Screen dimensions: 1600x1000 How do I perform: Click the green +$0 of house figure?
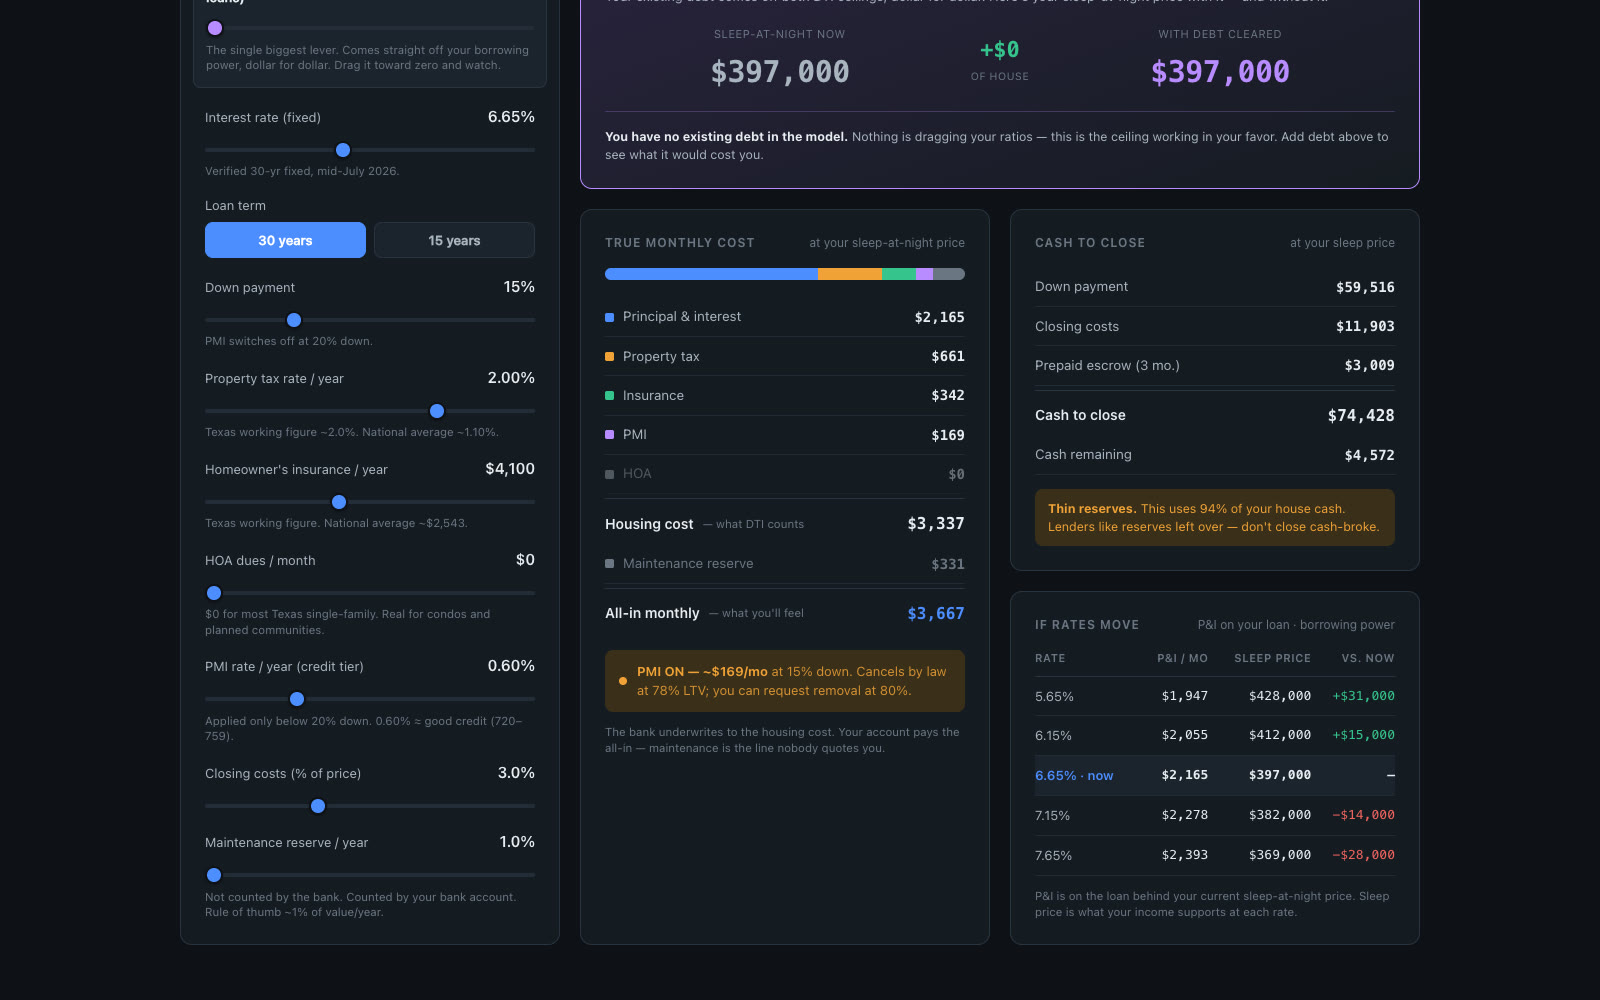coord(1000,50)
